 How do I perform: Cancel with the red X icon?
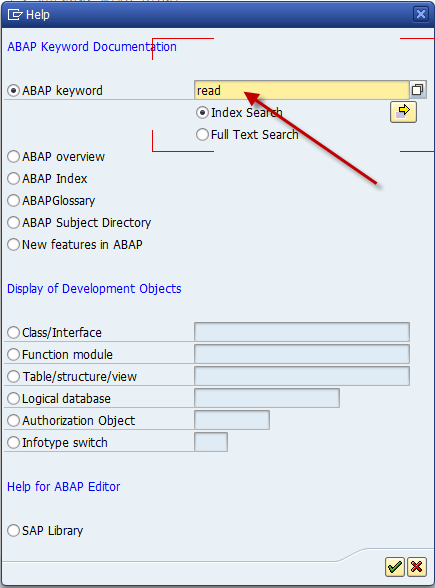pyautogui.click(x=417, y=567)
